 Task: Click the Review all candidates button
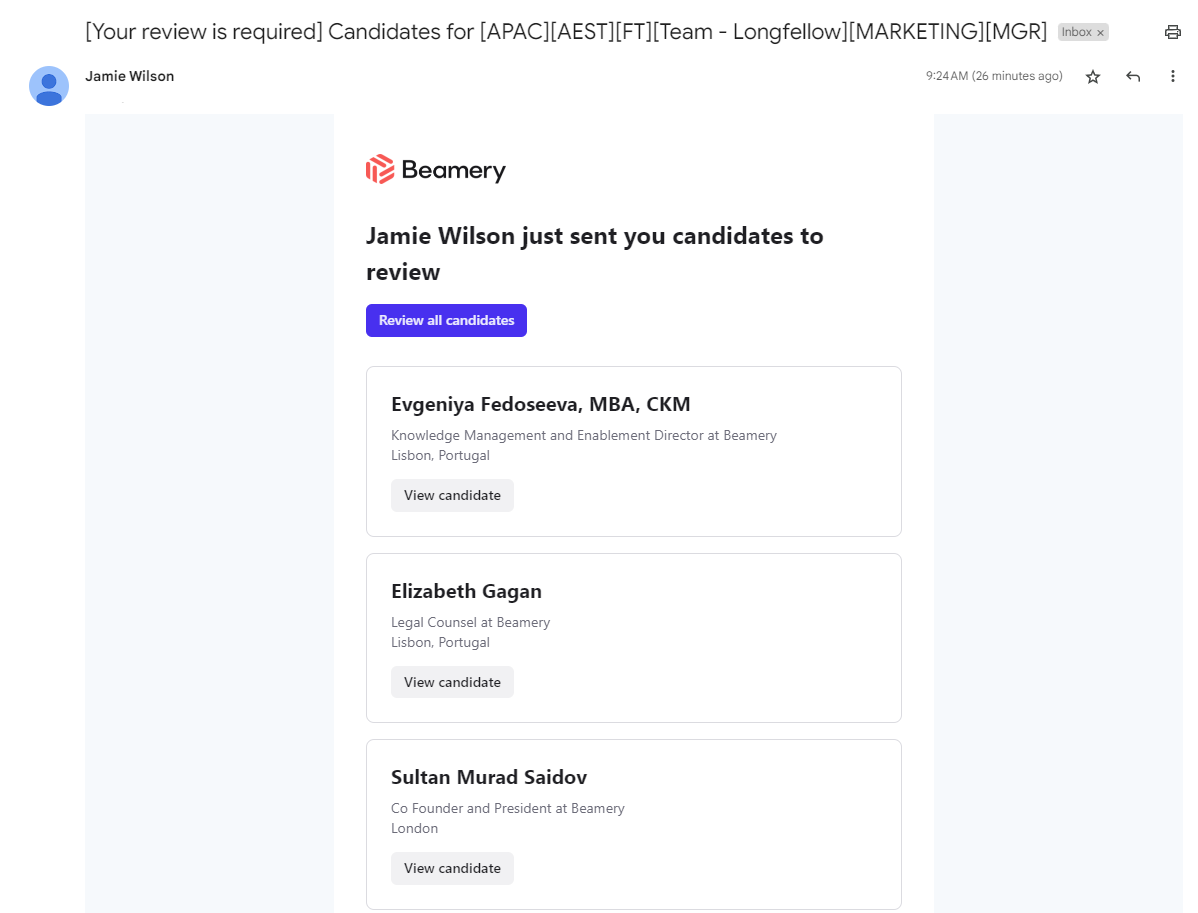click(446, 320)
